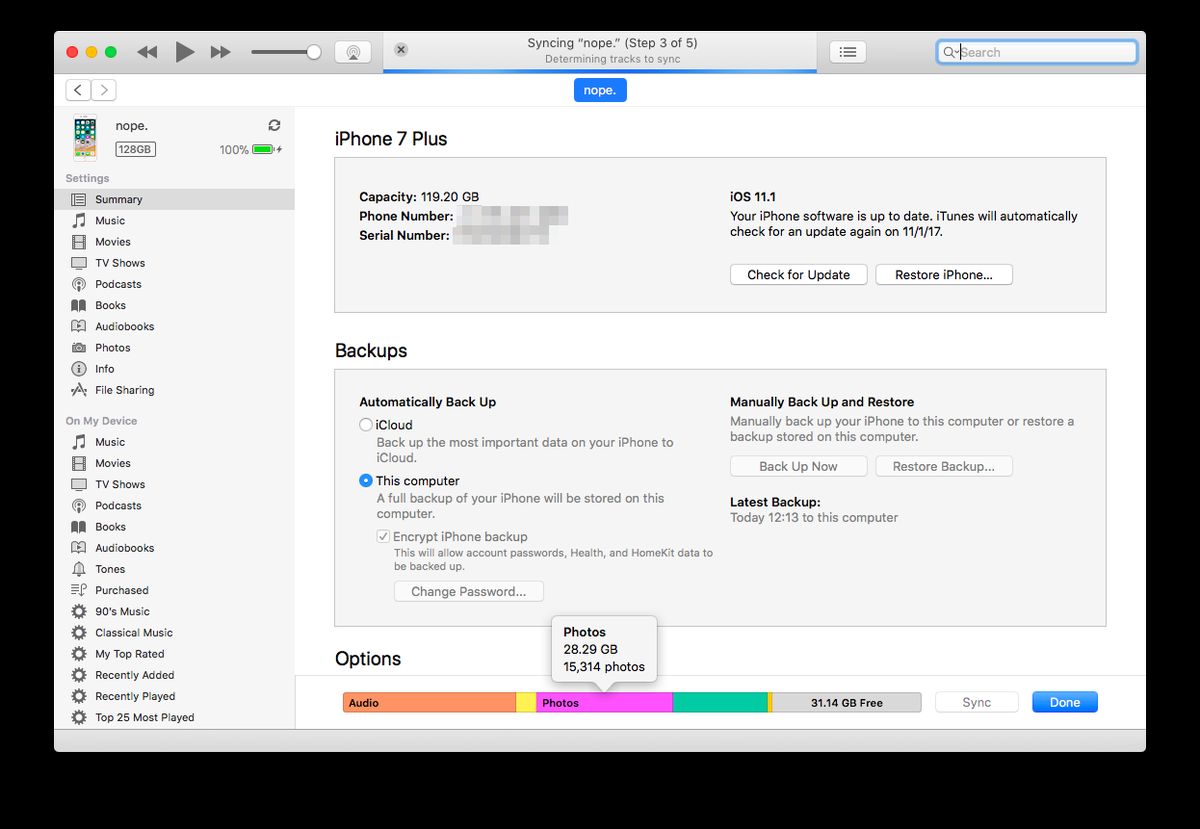Viewport: 1200px width, 829px height.
Task: Open Photos in the Settings sidebar
Action: pos(112,348)
